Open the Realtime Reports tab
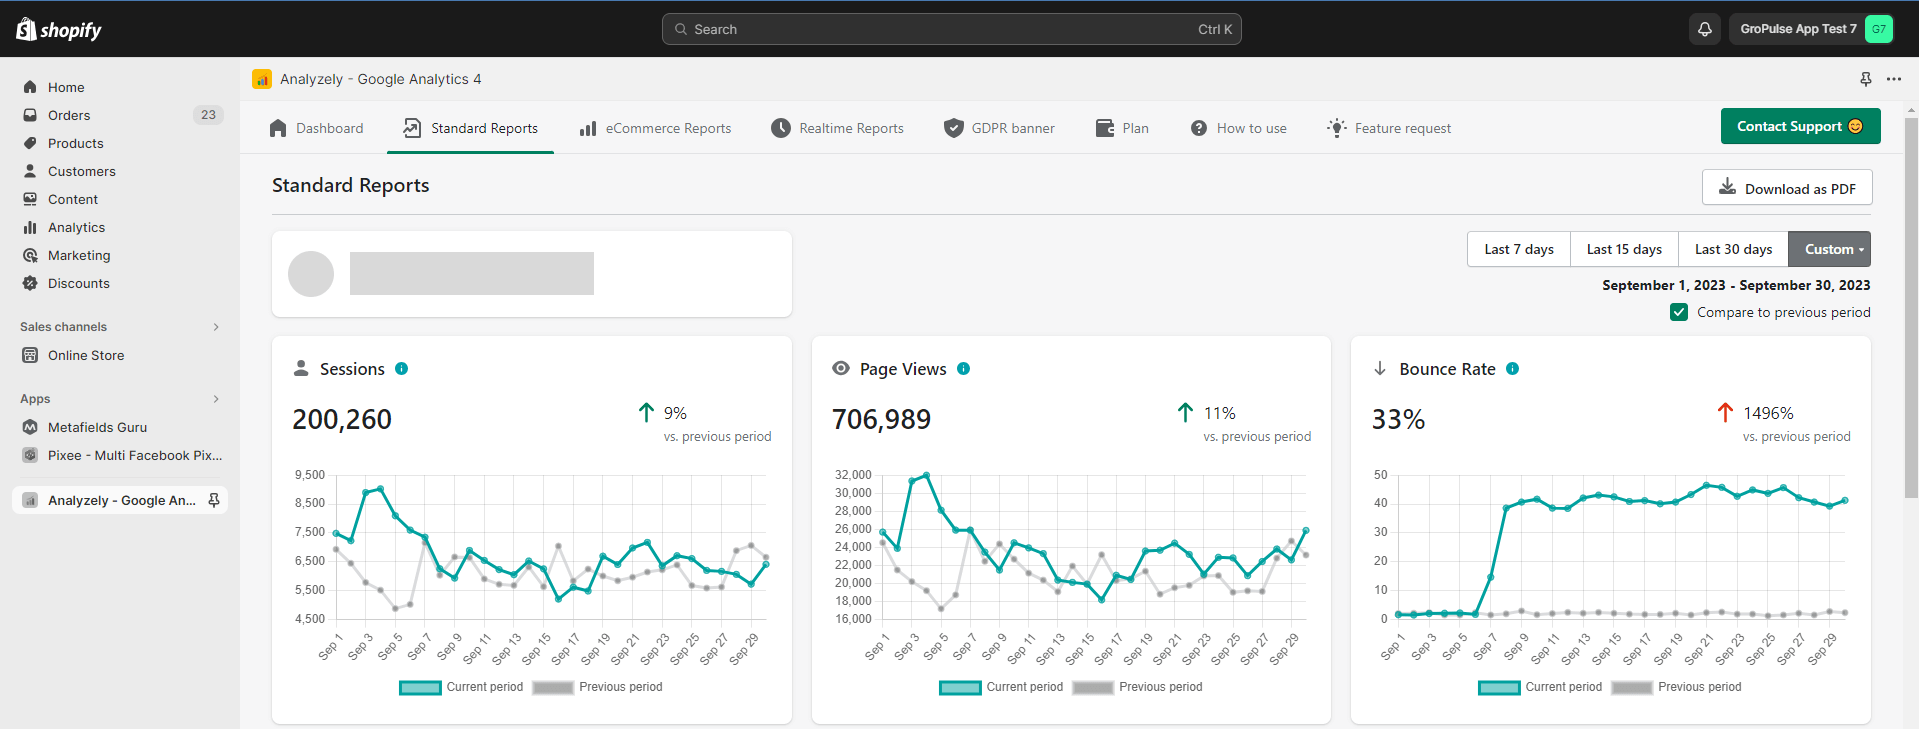The width and height of the screenshot is (1919, 729). point(838,128)
